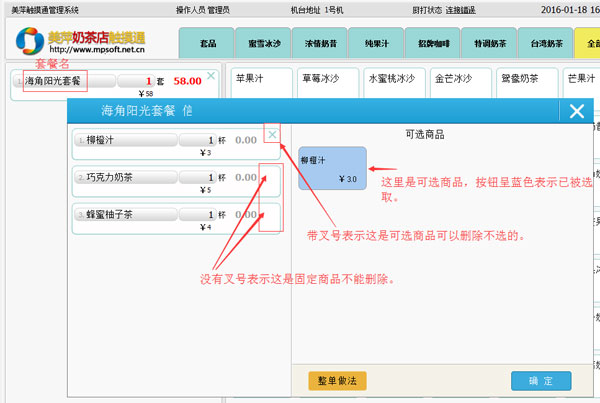Close the 海角阳光套餐 dialog

[576, 111]
